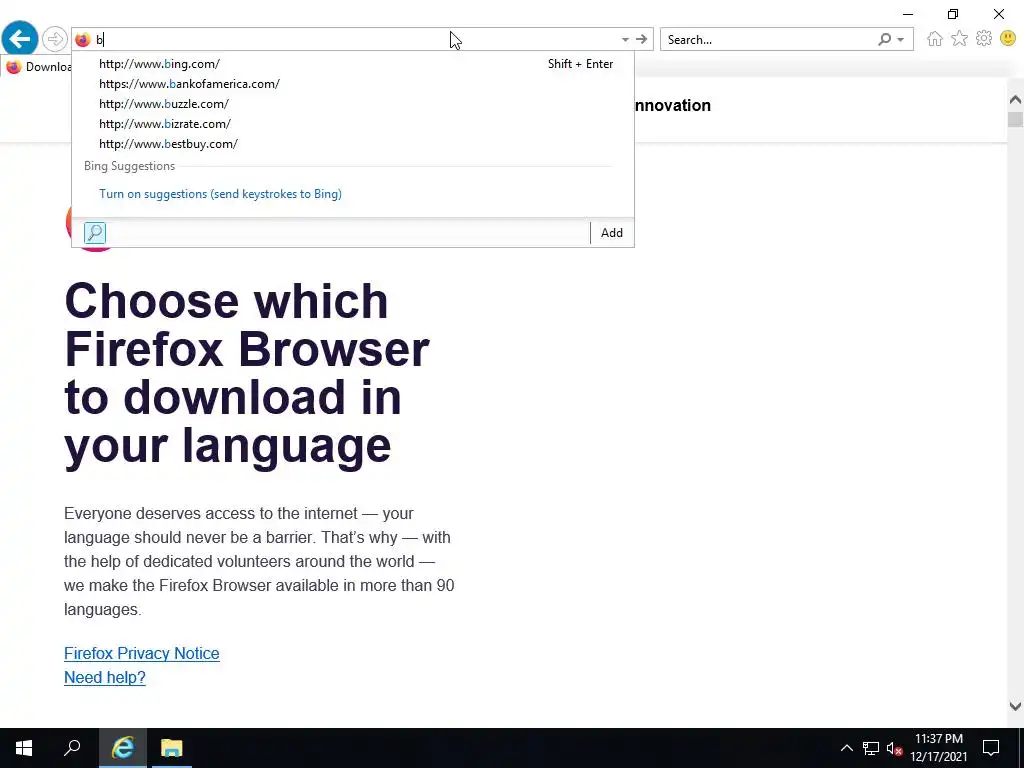Screen dimensions: 1024x768
Task: Open the Home page icon
Action: click(x=935, y=39)
